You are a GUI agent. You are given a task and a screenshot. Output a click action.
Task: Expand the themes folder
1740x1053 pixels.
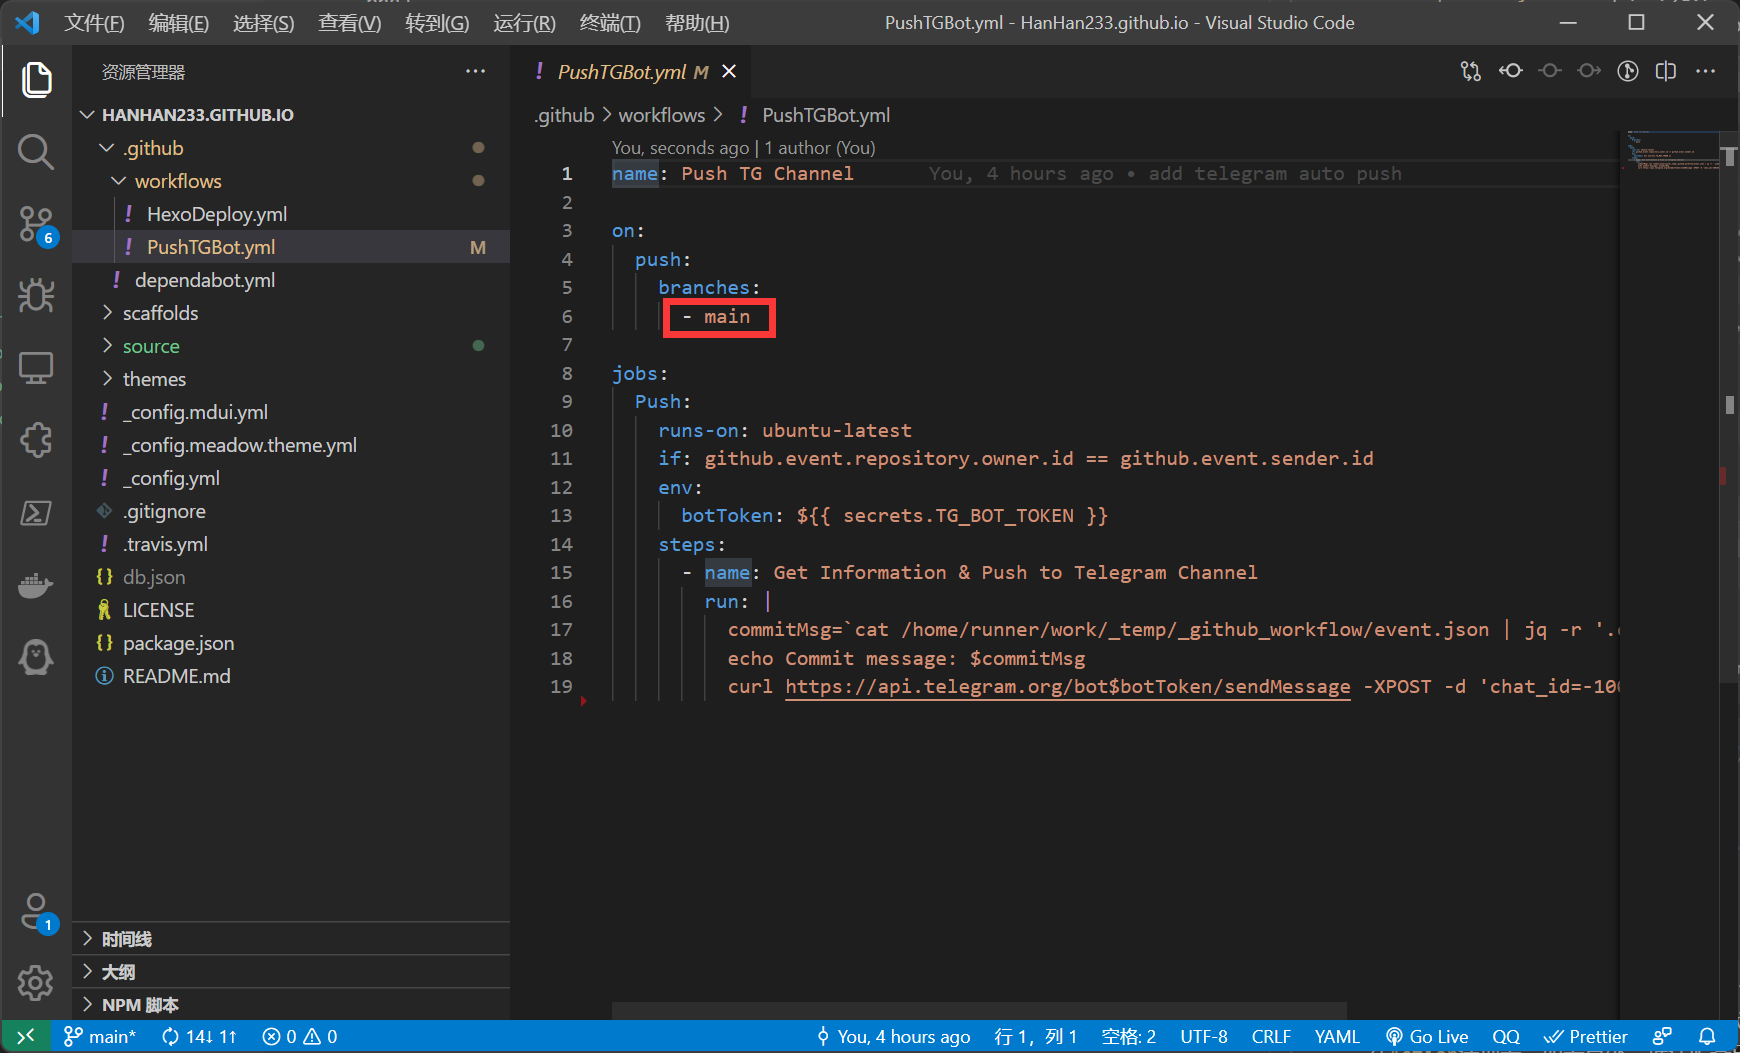click(154, 379)
